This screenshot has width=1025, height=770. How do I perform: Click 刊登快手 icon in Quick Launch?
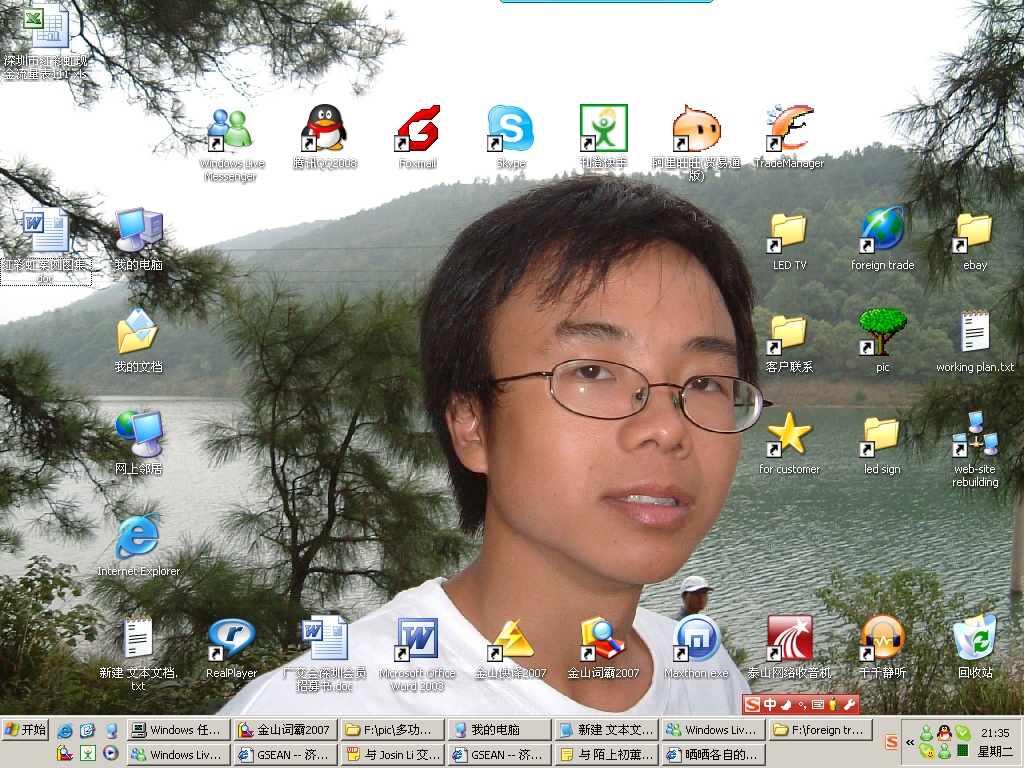pyautogui.click(x=88, y=753)
